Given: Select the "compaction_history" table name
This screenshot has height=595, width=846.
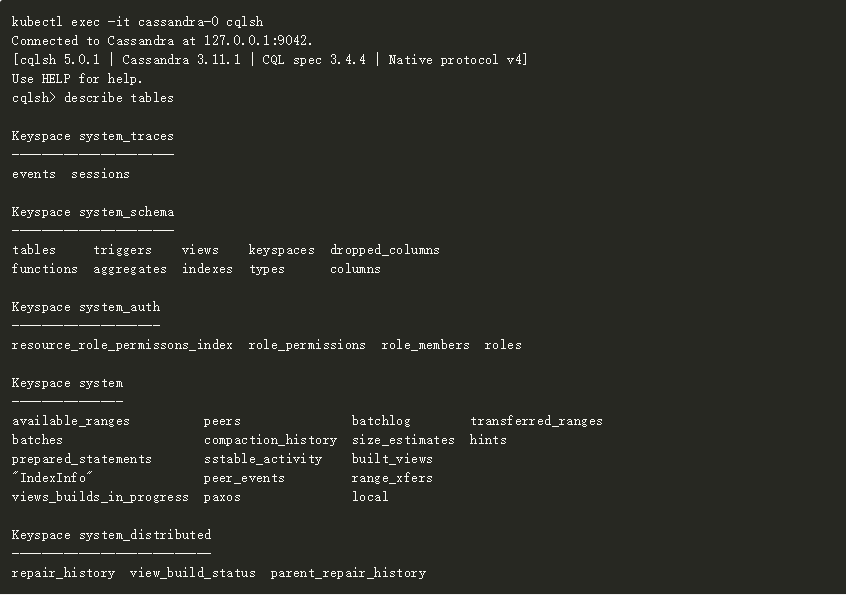Looking at the screenshot, I should pyautogui.click(x=270, y=440).
